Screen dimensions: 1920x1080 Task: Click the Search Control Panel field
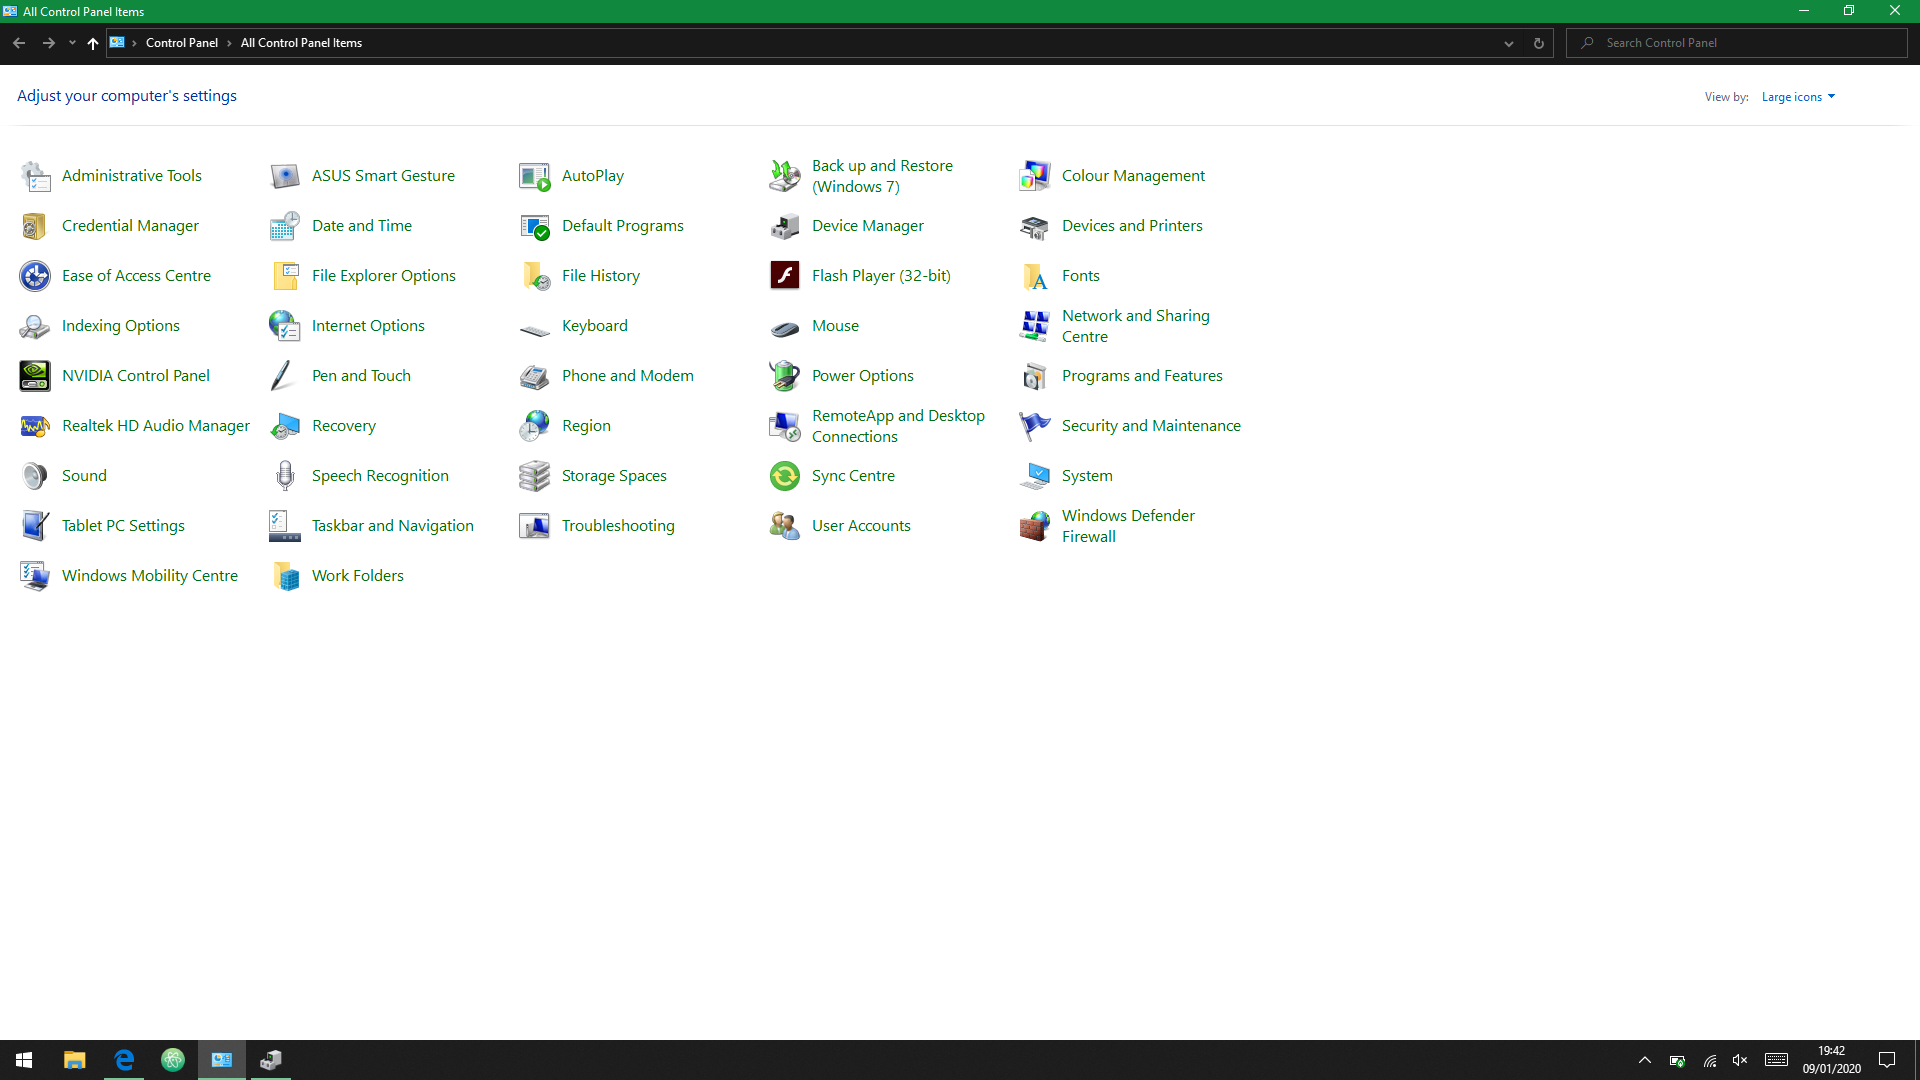tap(1737, 43)
